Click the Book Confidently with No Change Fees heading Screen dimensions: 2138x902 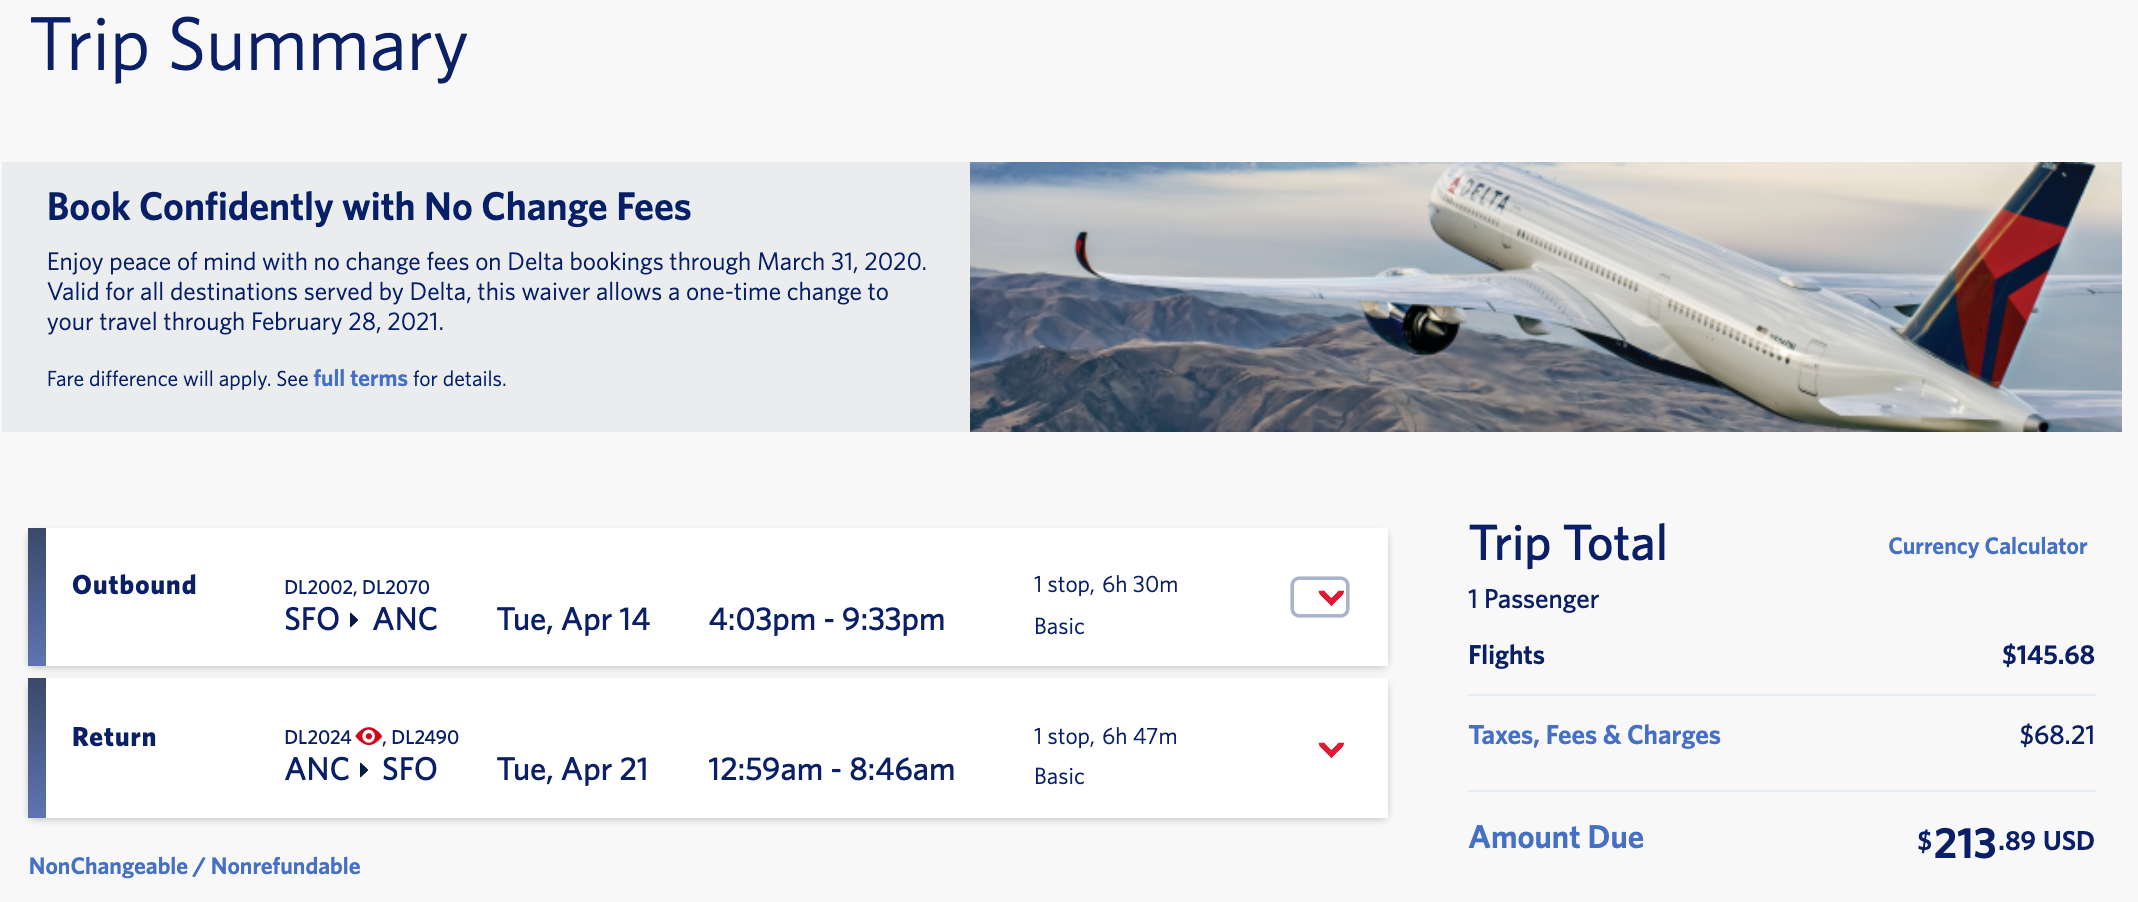369,207
